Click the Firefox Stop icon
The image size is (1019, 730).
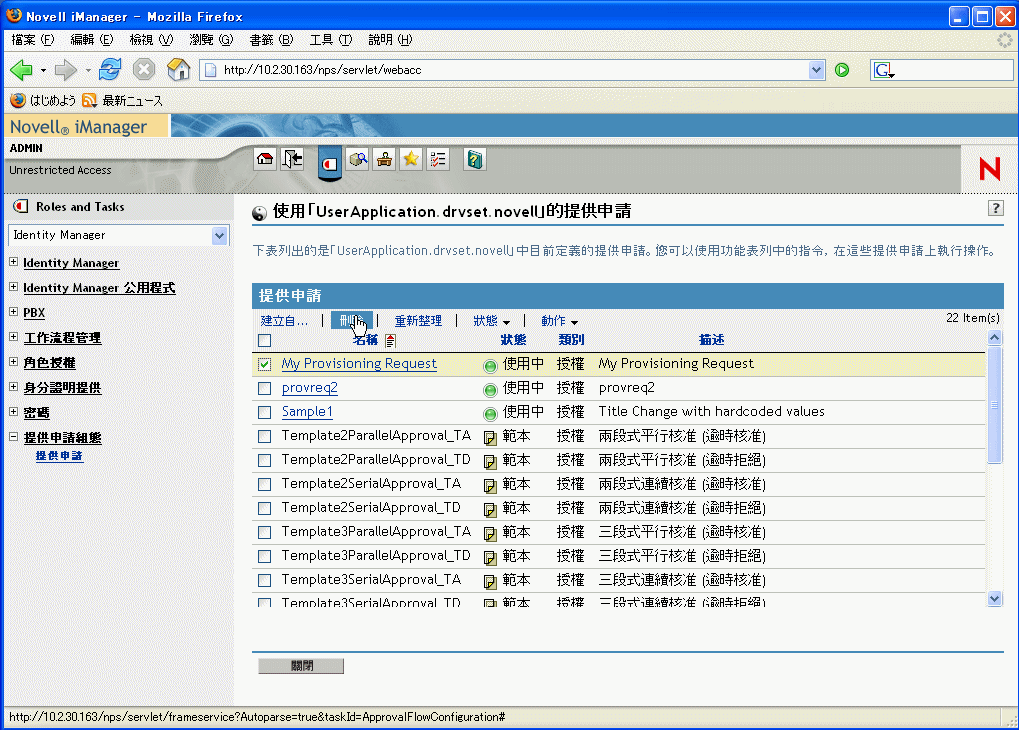tap(144, 70)
